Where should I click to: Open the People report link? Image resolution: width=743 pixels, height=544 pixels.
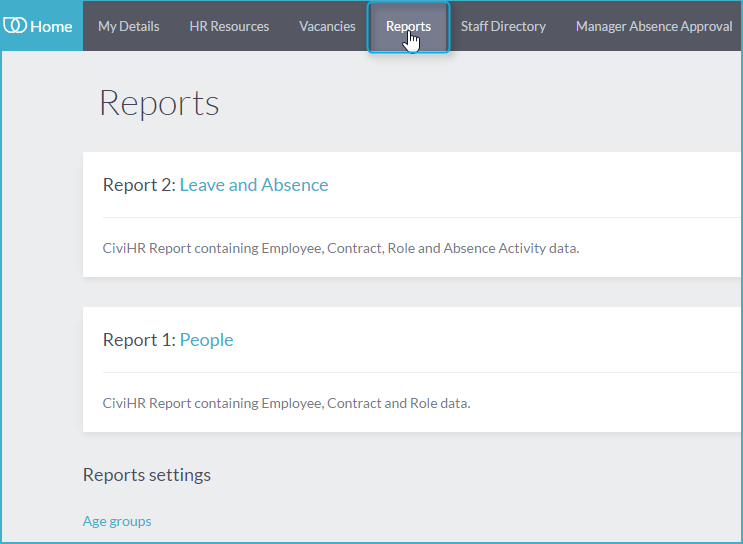point(207,340)
